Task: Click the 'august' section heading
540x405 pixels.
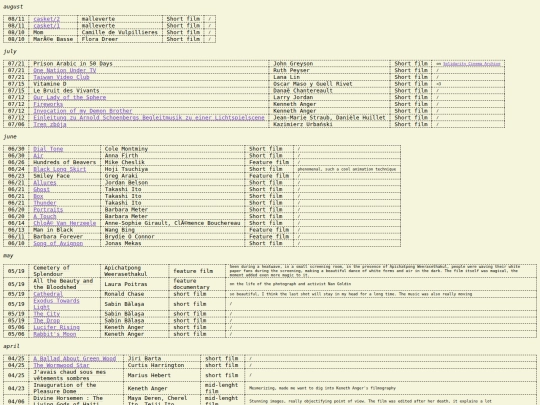Action: [13, 7]
